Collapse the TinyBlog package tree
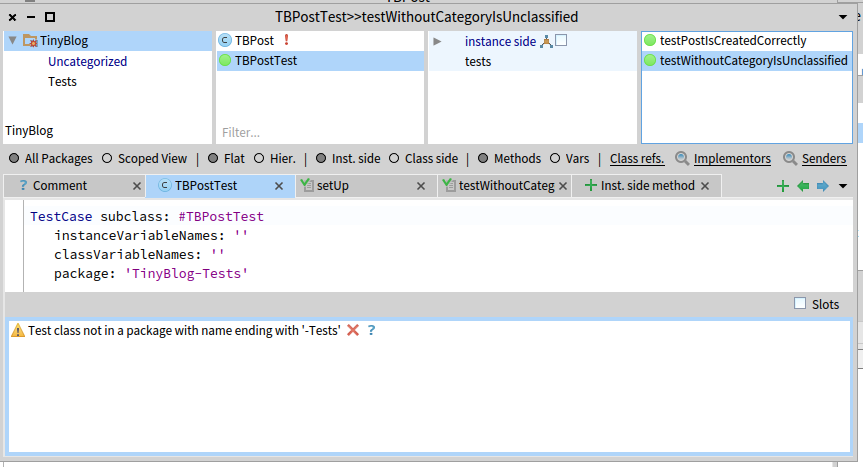The width and height of the screenshot is (863, 467). (12, 41)
